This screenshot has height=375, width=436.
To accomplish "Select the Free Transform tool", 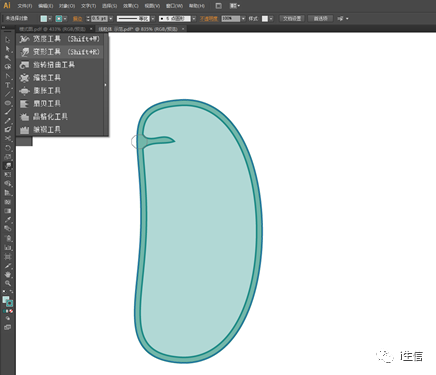I will coord(8,175).
